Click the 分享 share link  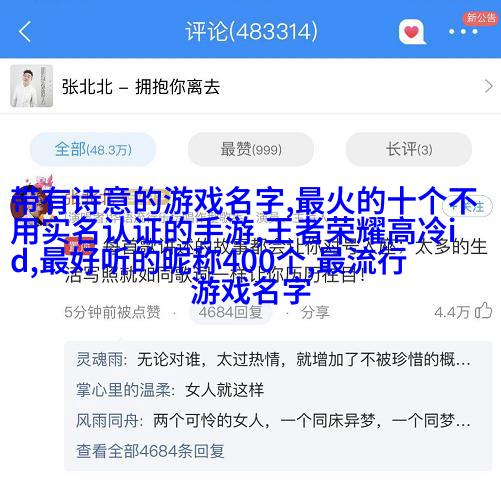[x=315, y=312]
